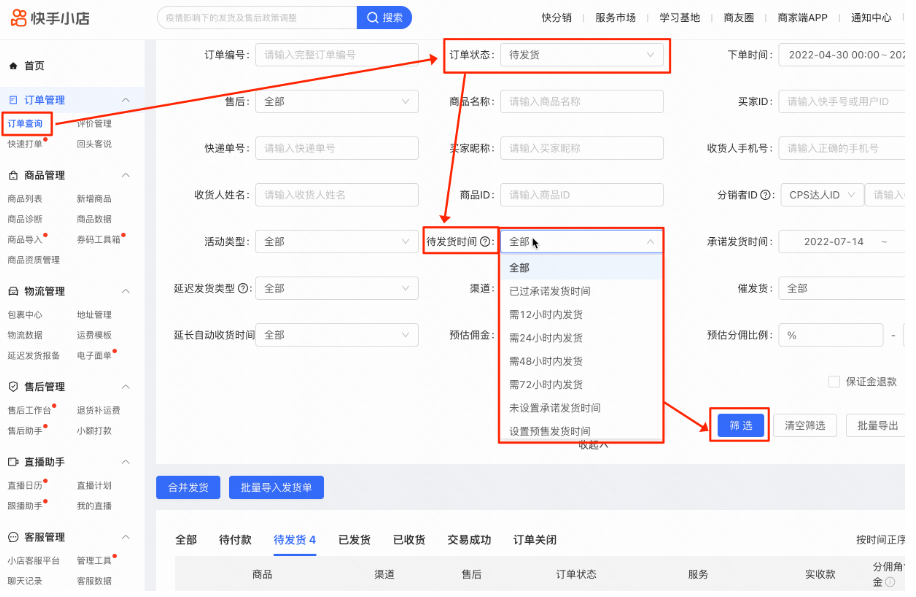Click the 直播助手 section icon
The height and width of the screenshot is (597, 916).
tap(12, 460)
